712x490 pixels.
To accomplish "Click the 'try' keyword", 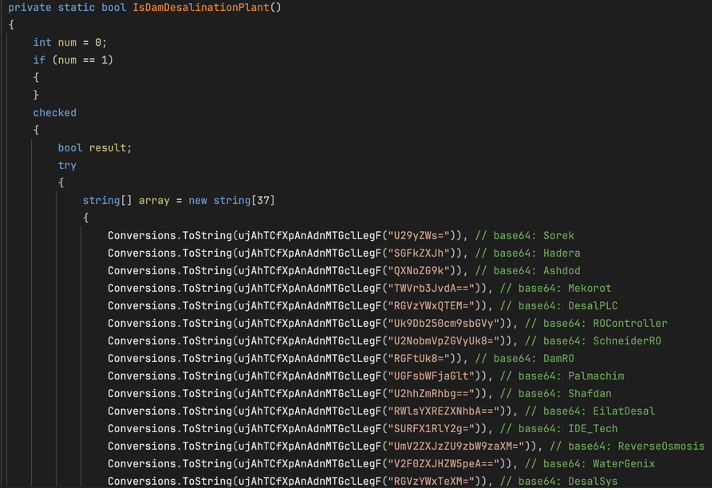I will (67, 165).
